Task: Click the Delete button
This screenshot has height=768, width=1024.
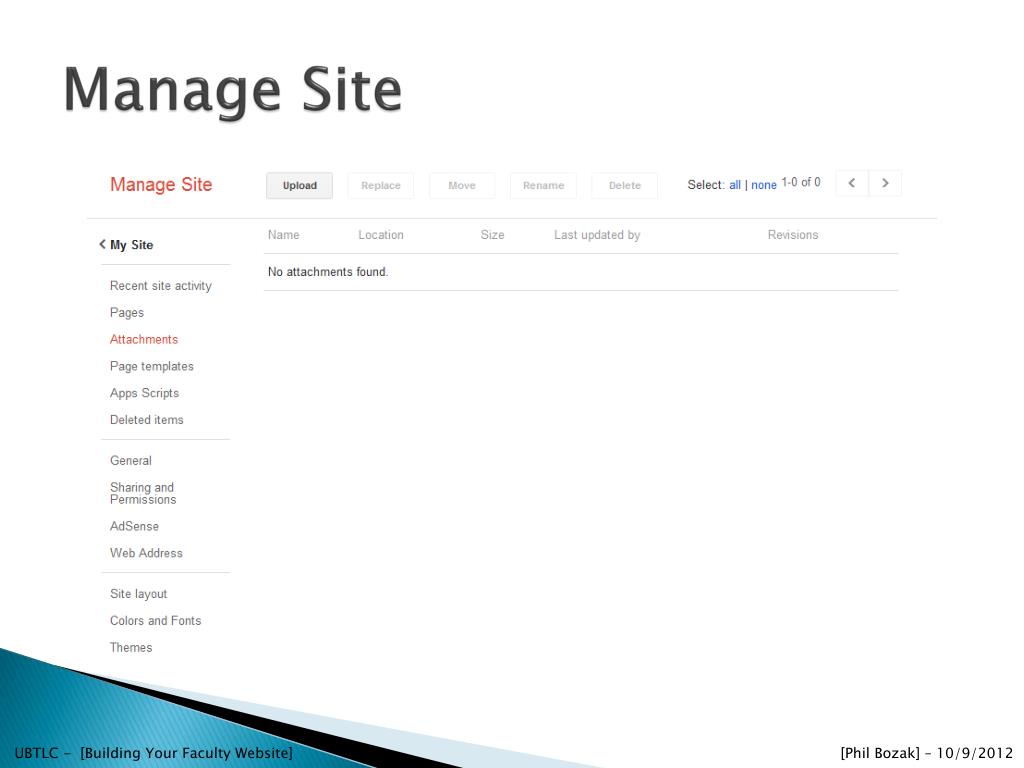Action: click(624, 185)
